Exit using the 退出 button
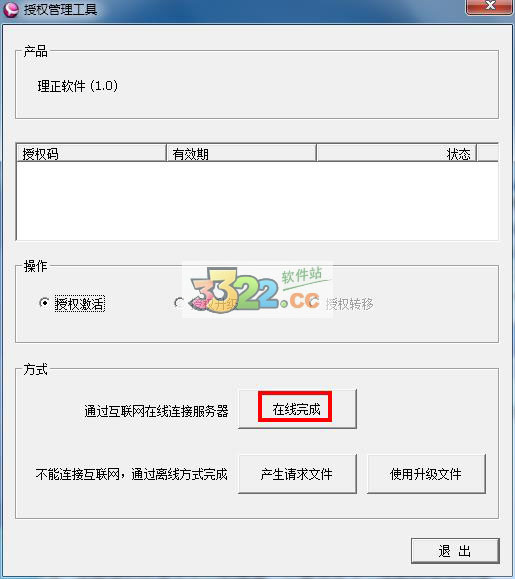 [455, 551]
